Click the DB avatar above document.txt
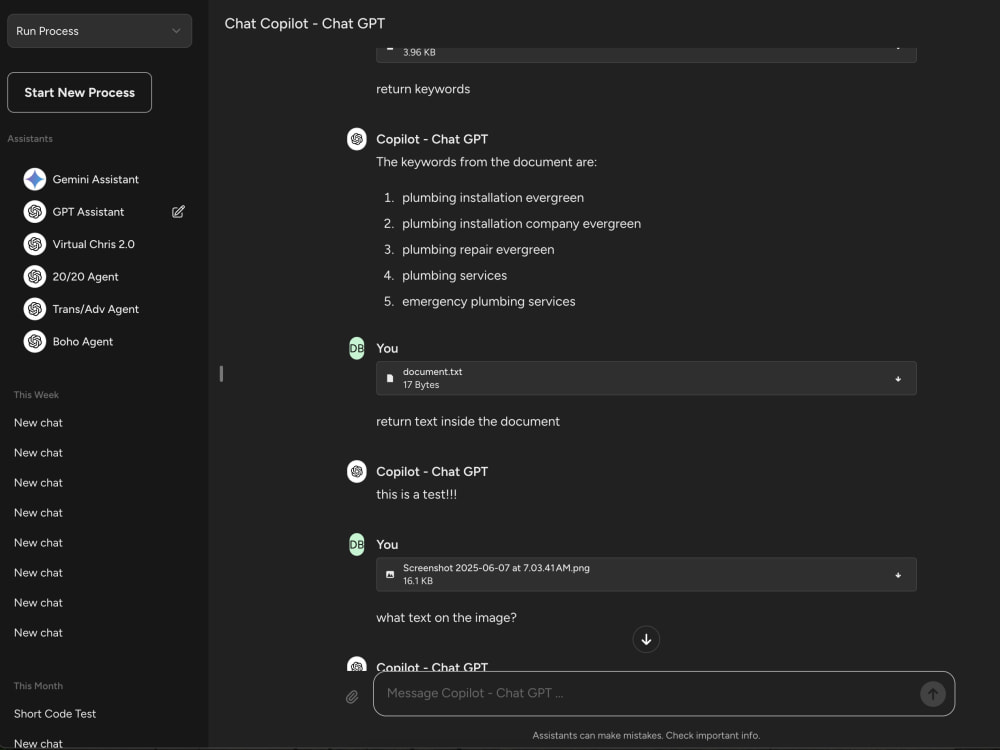Image resolution: width=1000 pixels, height=750 pixels. pyautogui.click(x=357, y=348)
